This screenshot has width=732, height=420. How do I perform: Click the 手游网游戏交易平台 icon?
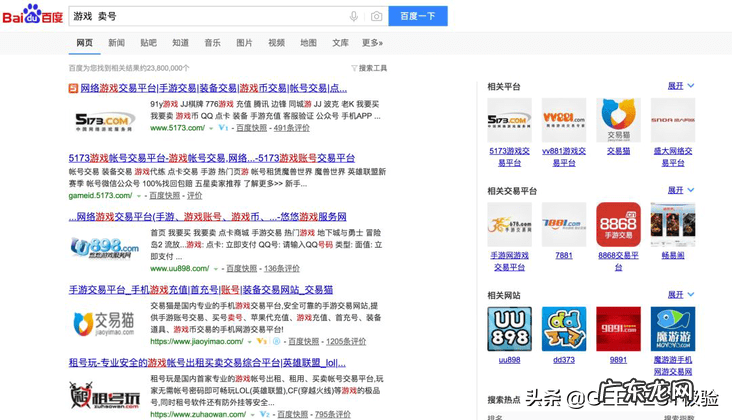509,224
